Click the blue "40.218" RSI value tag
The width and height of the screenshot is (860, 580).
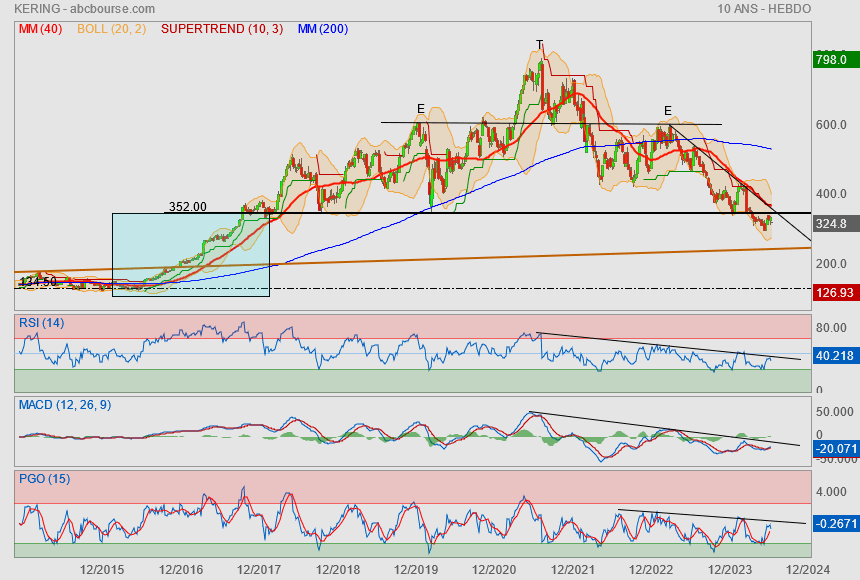tap(836, 356)
